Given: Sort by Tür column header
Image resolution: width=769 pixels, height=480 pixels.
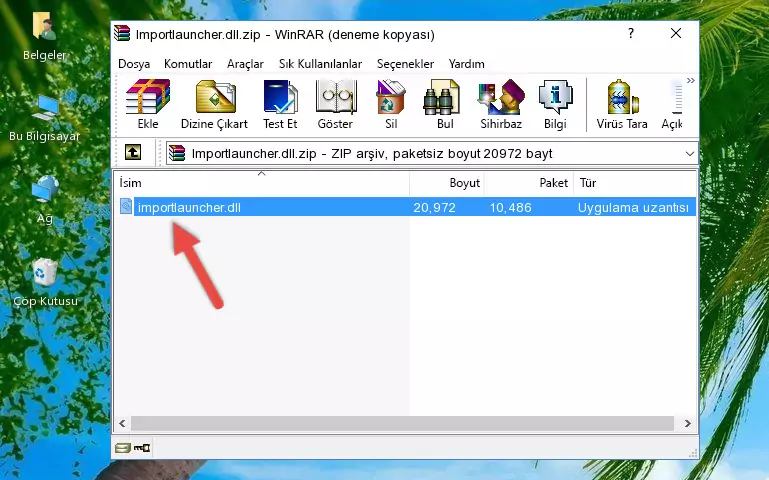Looking at the screenshot, I should pyautogui.click(x=635, y=183).
